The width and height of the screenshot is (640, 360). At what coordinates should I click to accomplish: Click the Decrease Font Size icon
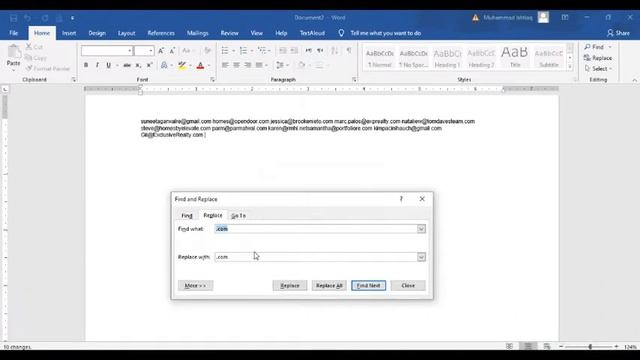tap(172, 51)
